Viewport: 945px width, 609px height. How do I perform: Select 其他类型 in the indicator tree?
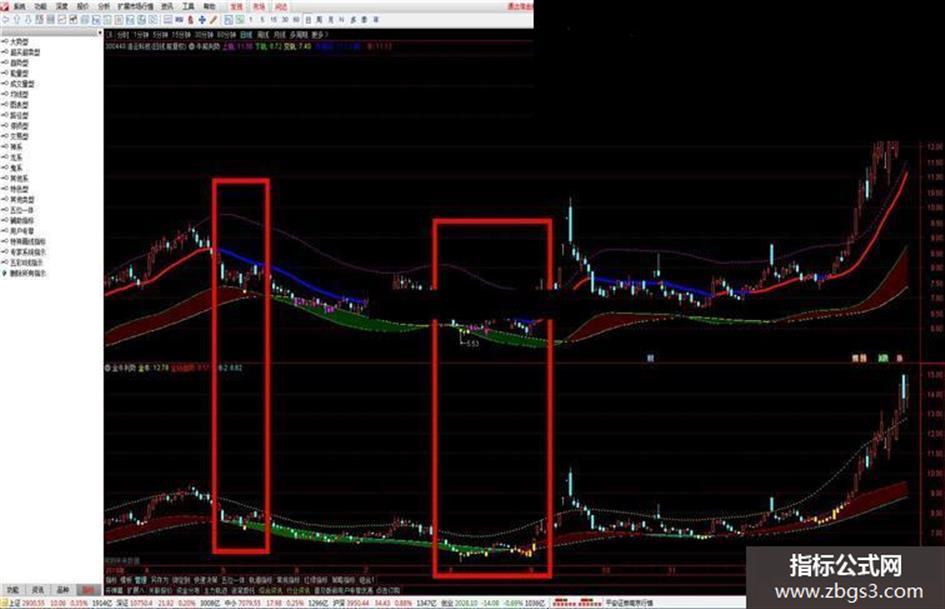22,199
